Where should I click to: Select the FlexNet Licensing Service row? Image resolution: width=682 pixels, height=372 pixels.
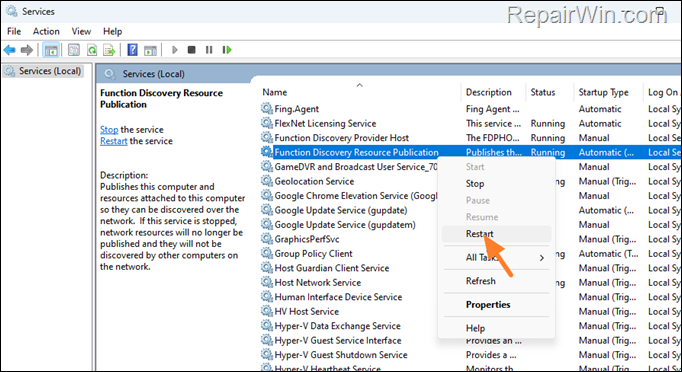point(471,123)
